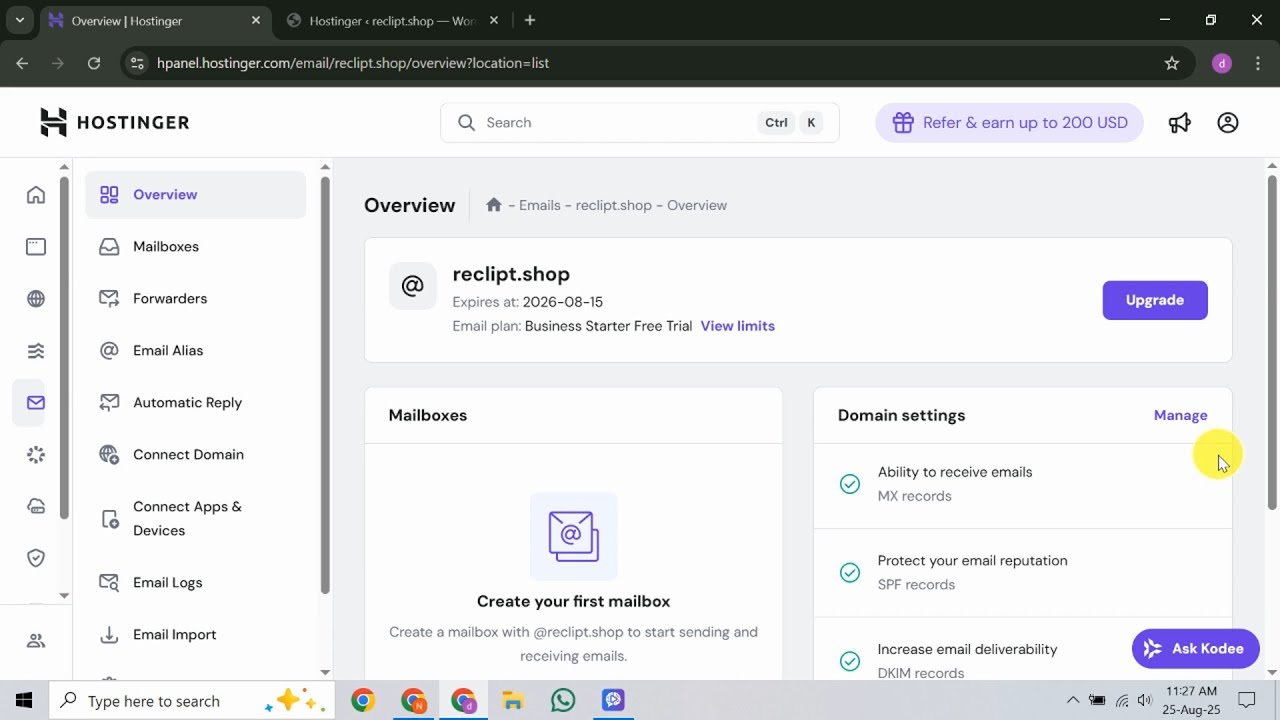The image size is (1280, 720).
Task: Focus the Hostinger Search field
Action: coord(640,123)
